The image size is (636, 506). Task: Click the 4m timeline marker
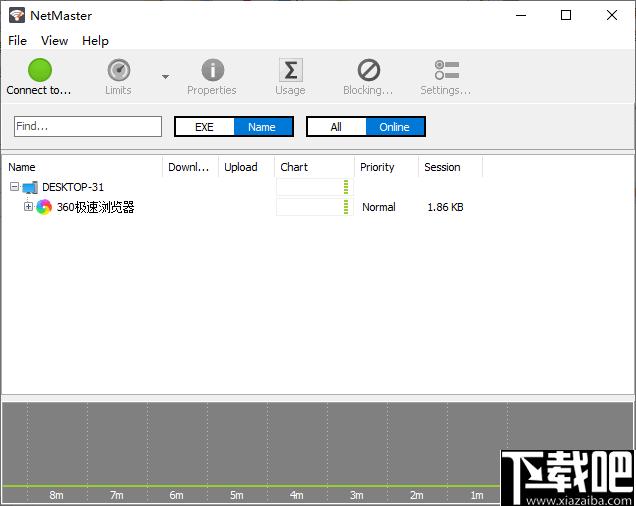click(x=297, y=495)
